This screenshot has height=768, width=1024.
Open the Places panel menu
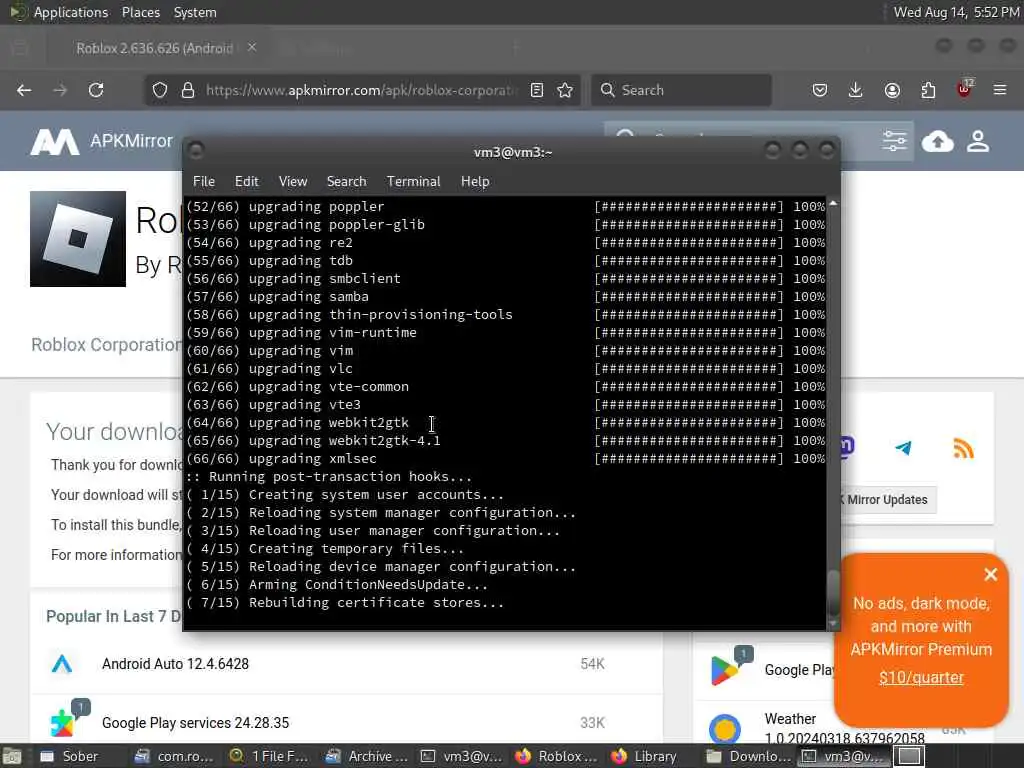(140, 12)
